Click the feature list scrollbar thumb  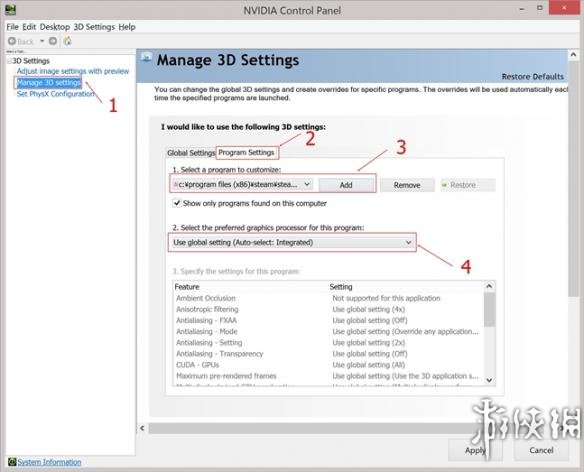[x=489, y=309]
